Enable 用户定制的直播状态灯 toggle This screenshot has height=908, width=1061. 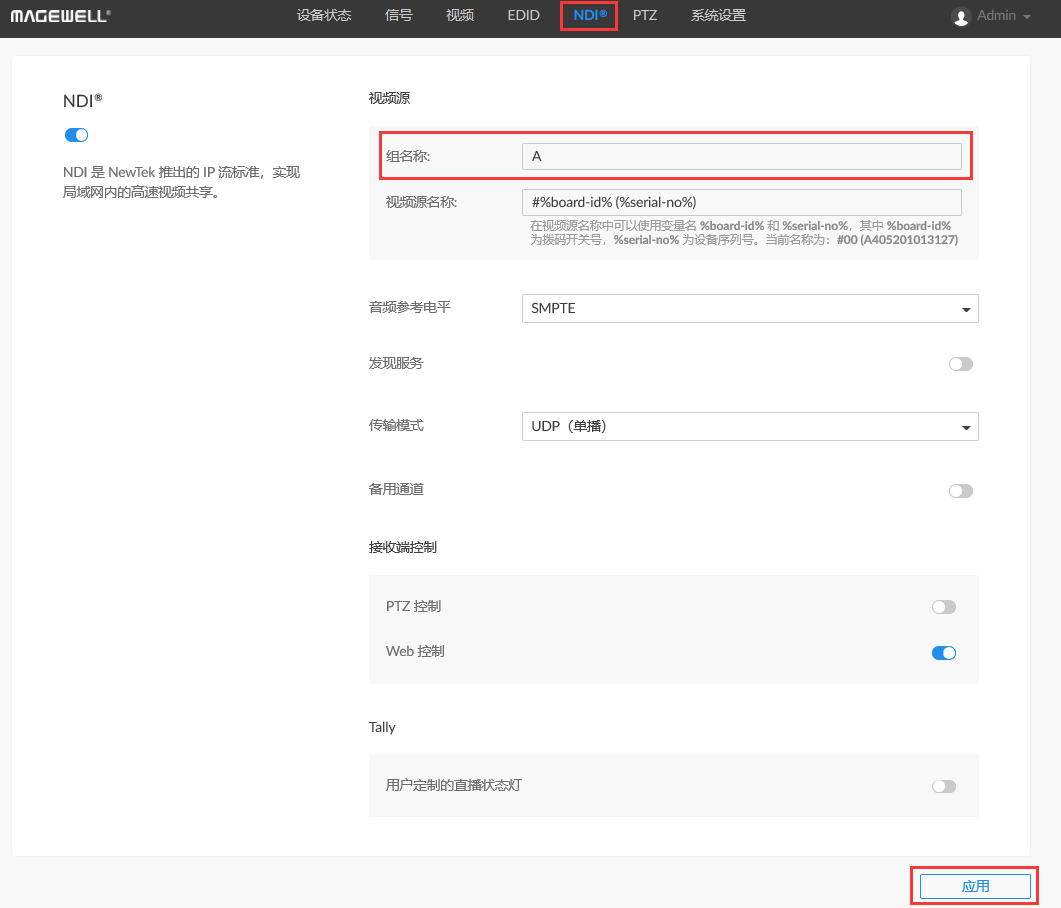click(943, 786)
